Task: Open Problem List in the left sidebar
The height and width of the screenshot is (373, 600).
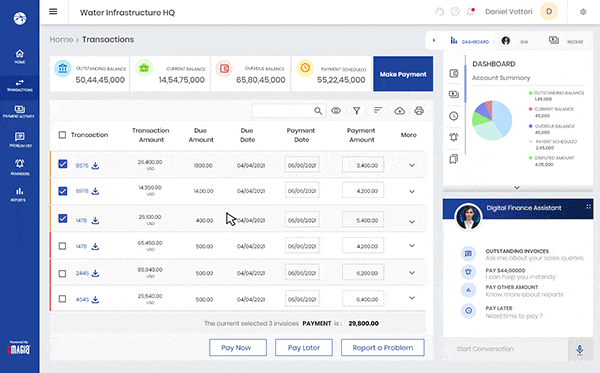Action: click(x=20, y=140)
